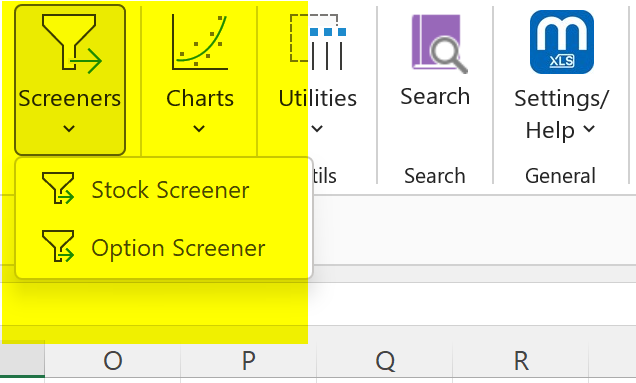
Task: Click the Settings/ Help text label
Action: pyautogui.click(x=562, y=114)
